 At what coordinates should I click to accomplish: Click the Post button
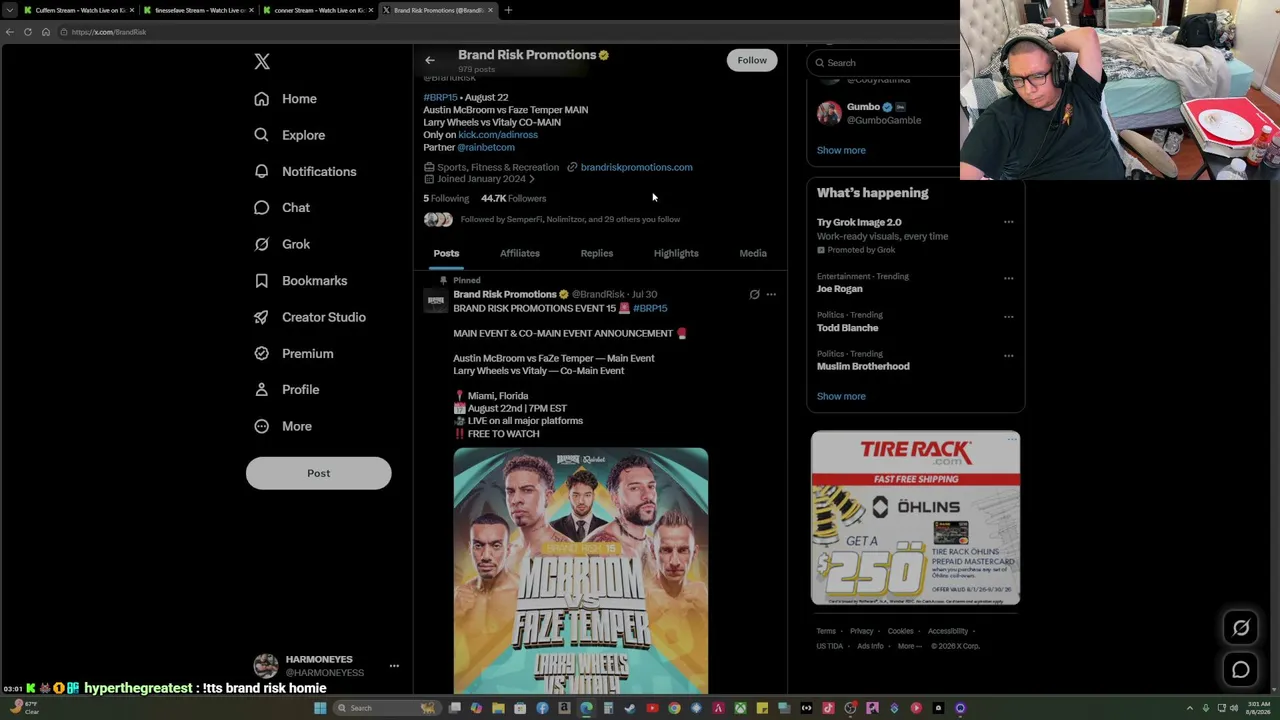318,473
